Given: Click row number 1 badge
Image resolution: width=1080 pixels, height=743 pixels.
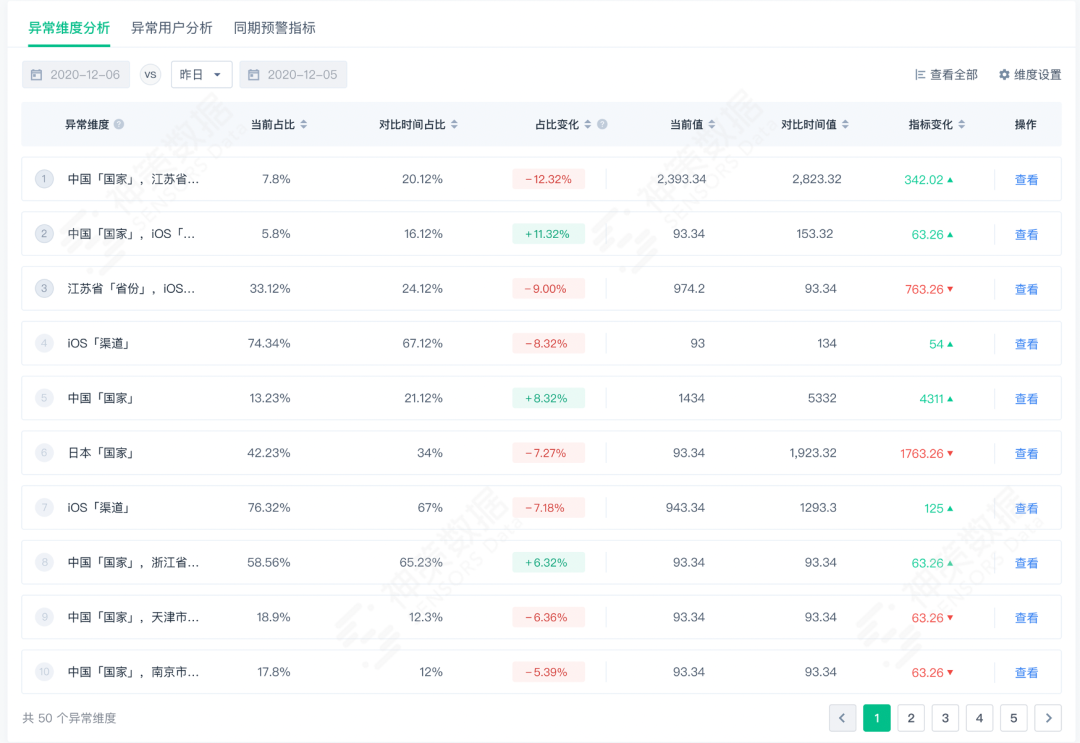Looking at the screenshot, I should tap(44, 179).
